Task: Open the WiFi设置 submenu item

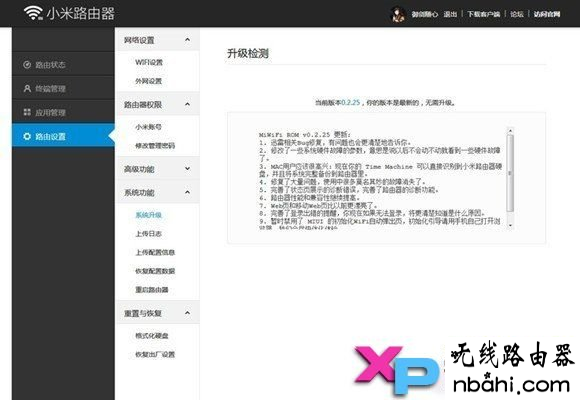Action: 149,62
